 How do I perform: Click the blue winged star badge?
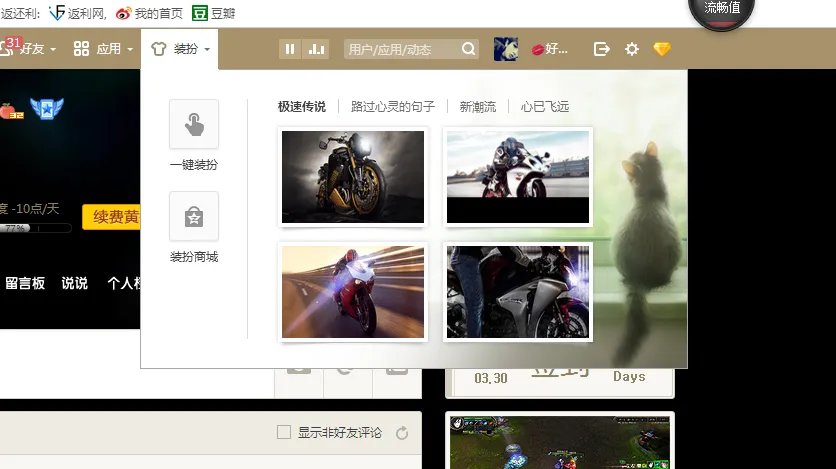point(47,109)
